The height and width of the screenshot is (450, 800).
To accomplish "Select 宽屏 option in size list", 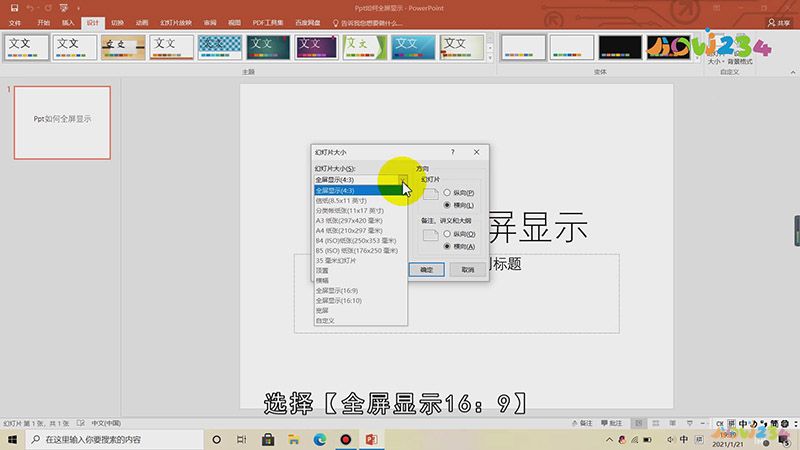I will click(360, 310).
